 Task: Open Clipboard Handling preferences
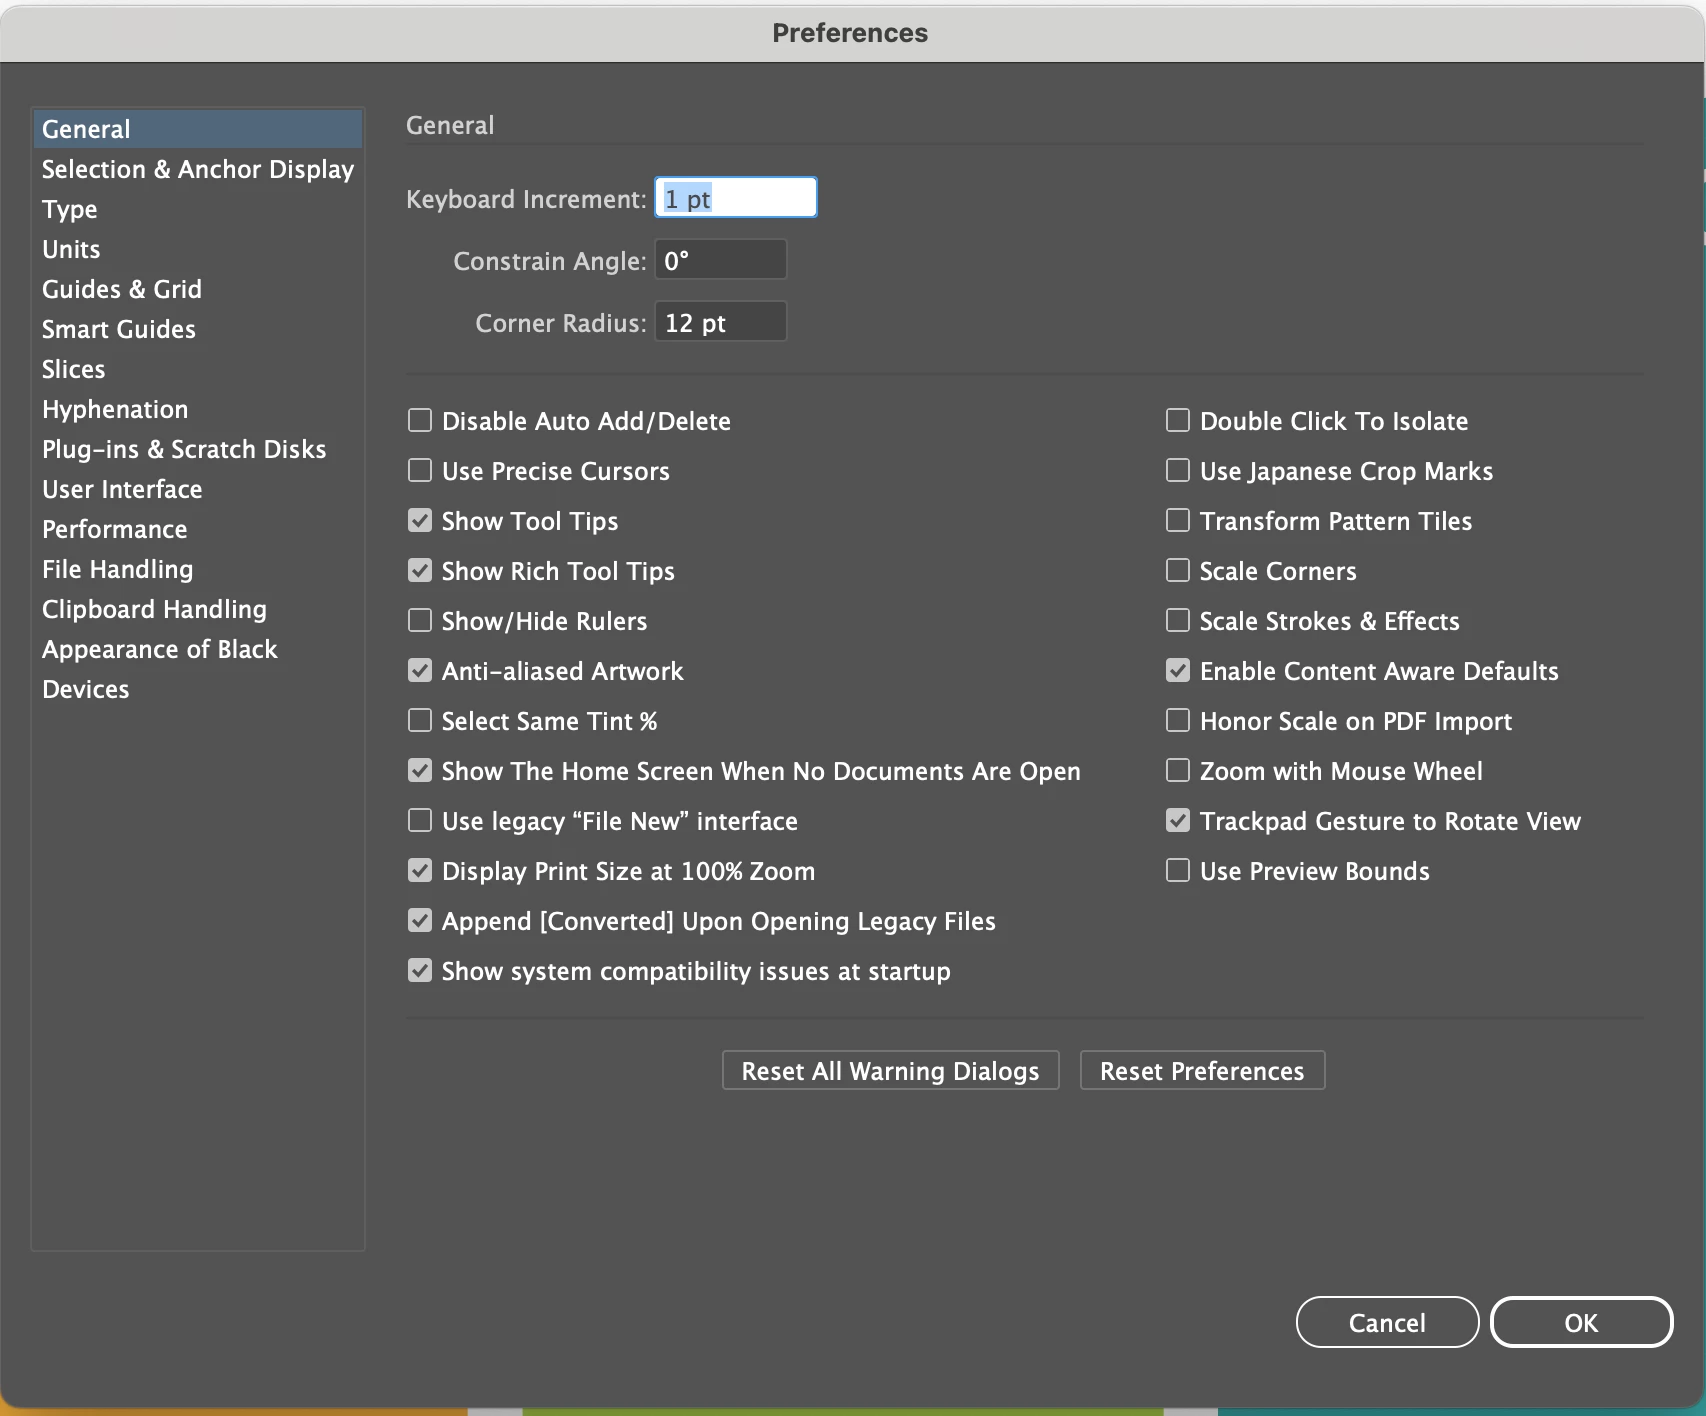pyautogui.click(x=198, y=609)
